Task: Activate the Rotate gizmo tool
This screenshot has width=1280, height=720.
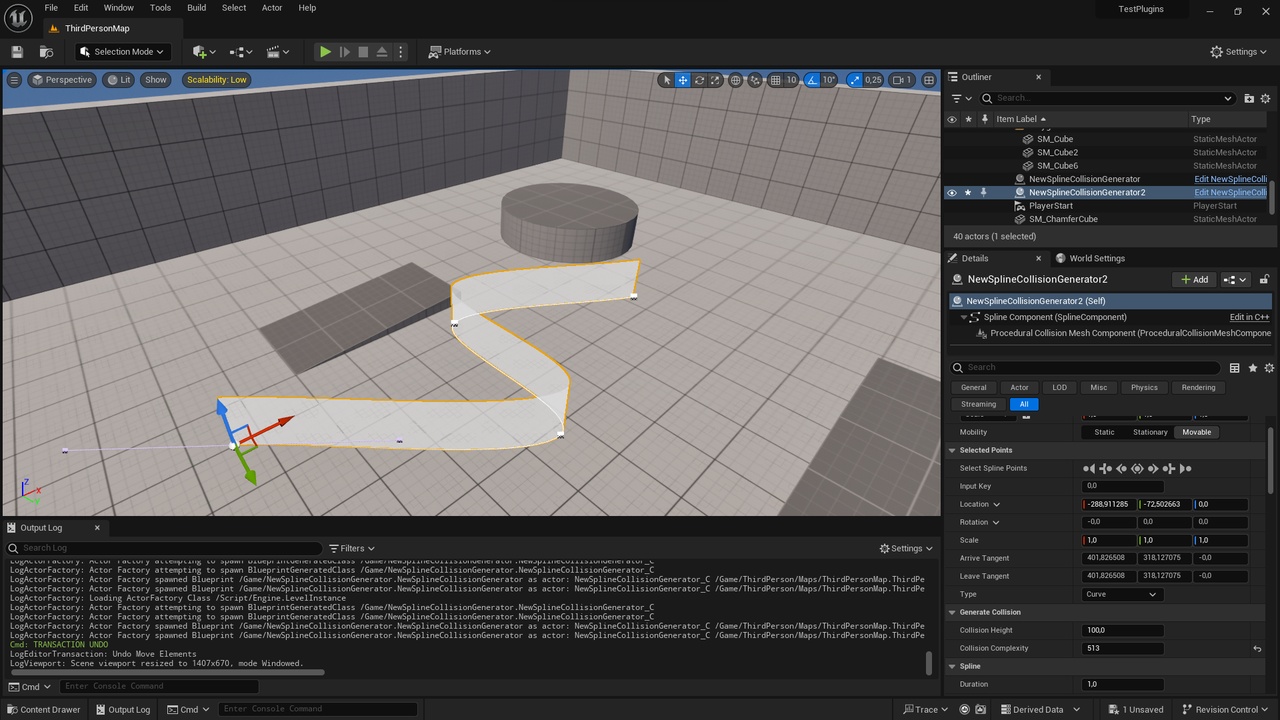Action: [x=700, y=80]
